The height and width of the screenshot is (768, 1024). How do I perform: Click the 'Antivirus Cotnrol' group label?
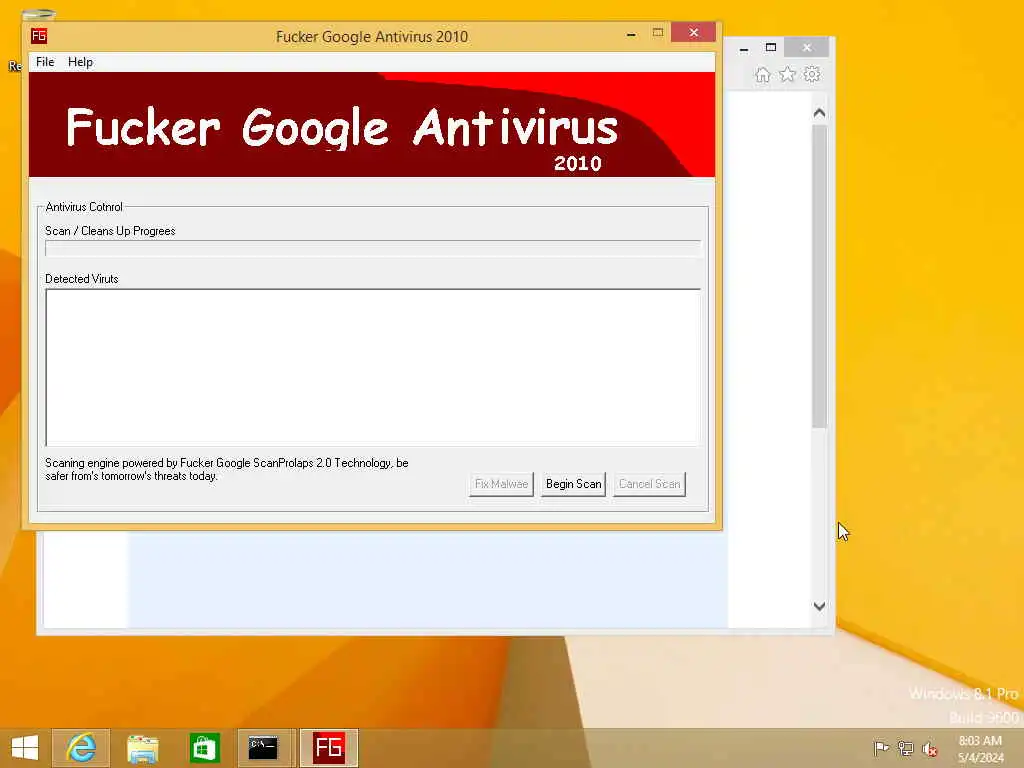tap(84, 207)
